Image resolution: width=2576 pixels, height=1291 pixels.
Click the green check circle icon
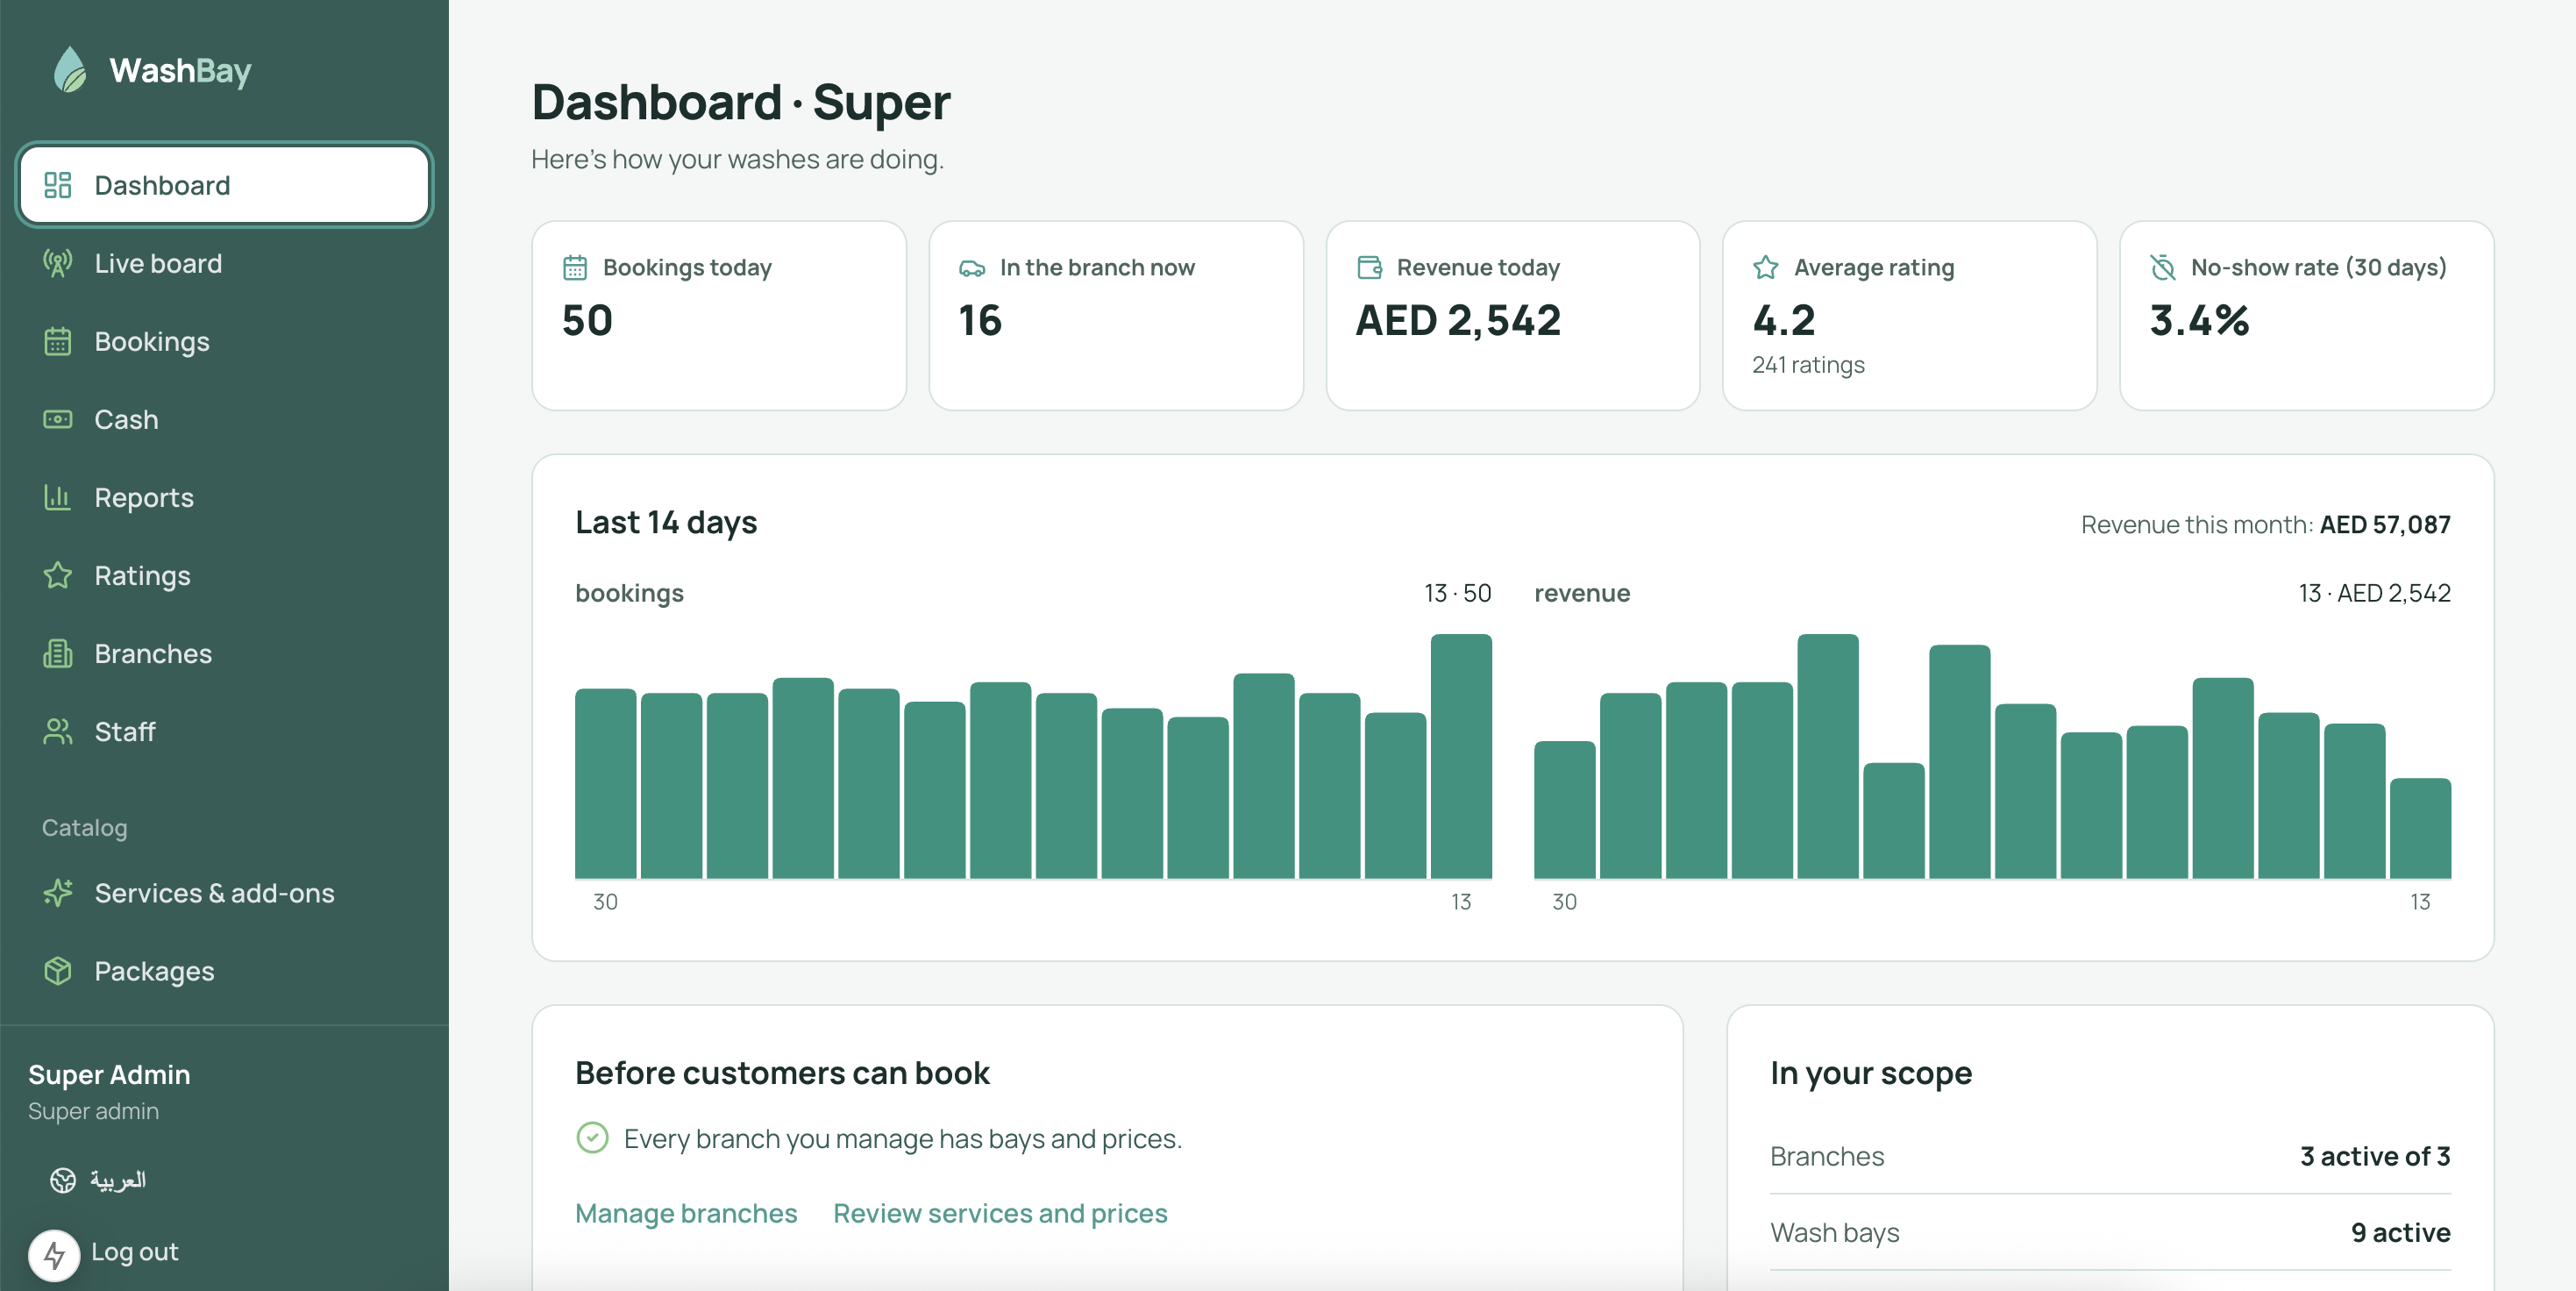point(592,1137)
